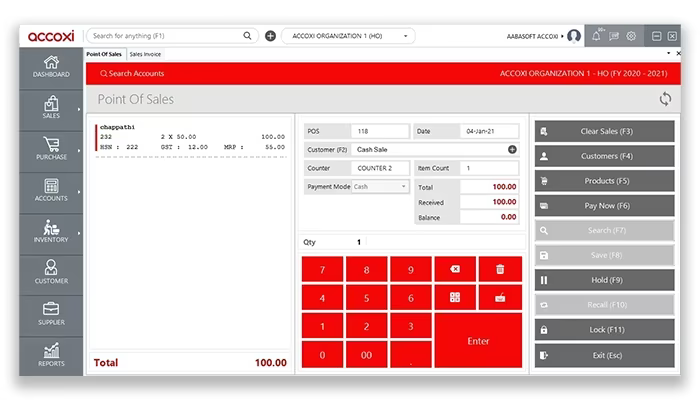Click Pay Now (F6)

604,206
